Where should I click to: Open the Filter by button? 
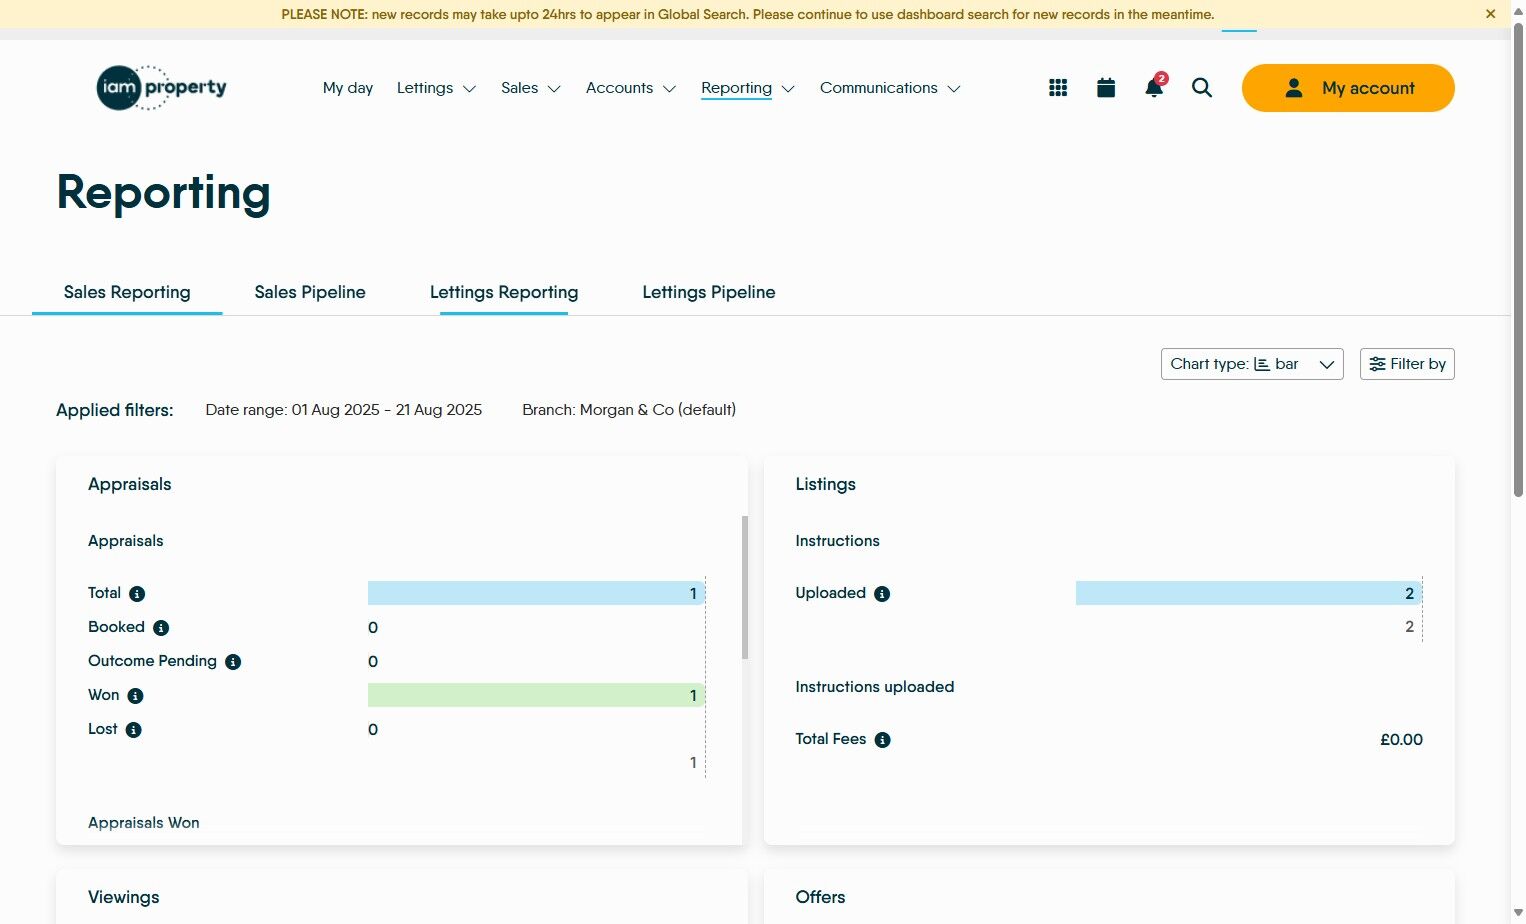click(x=1406, y=364)
